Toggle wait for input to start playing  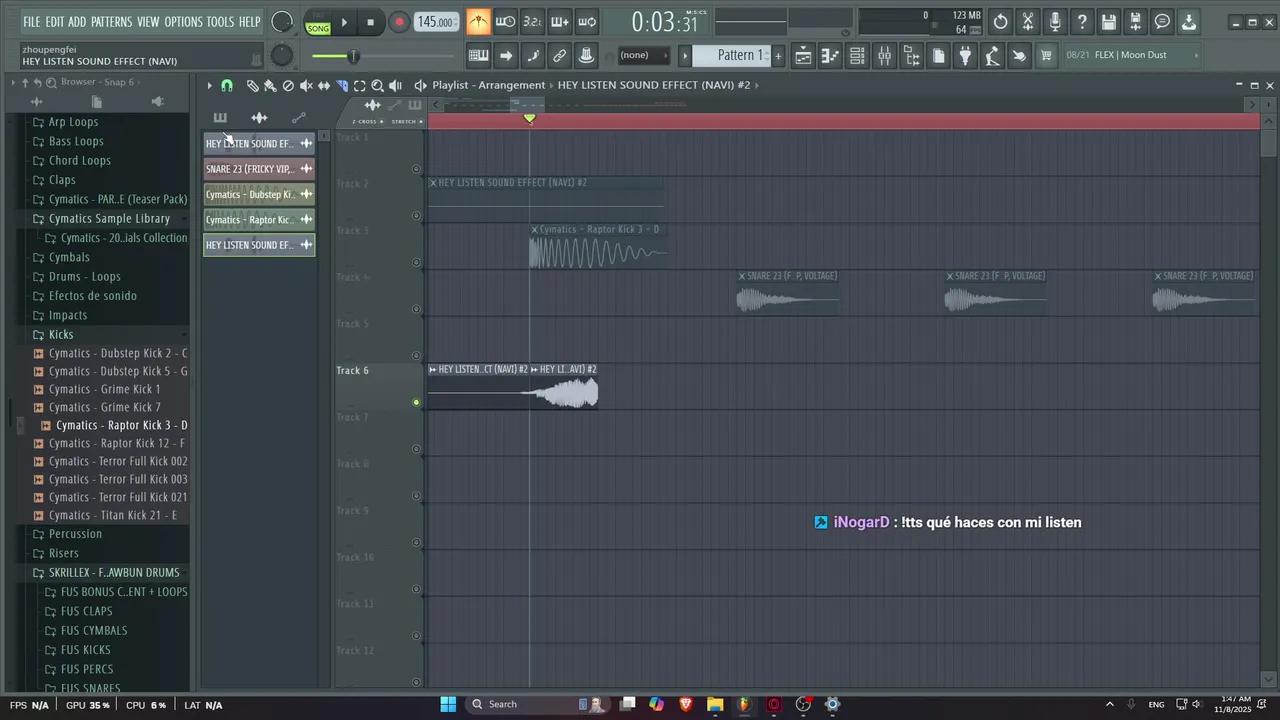pos(506,22)
